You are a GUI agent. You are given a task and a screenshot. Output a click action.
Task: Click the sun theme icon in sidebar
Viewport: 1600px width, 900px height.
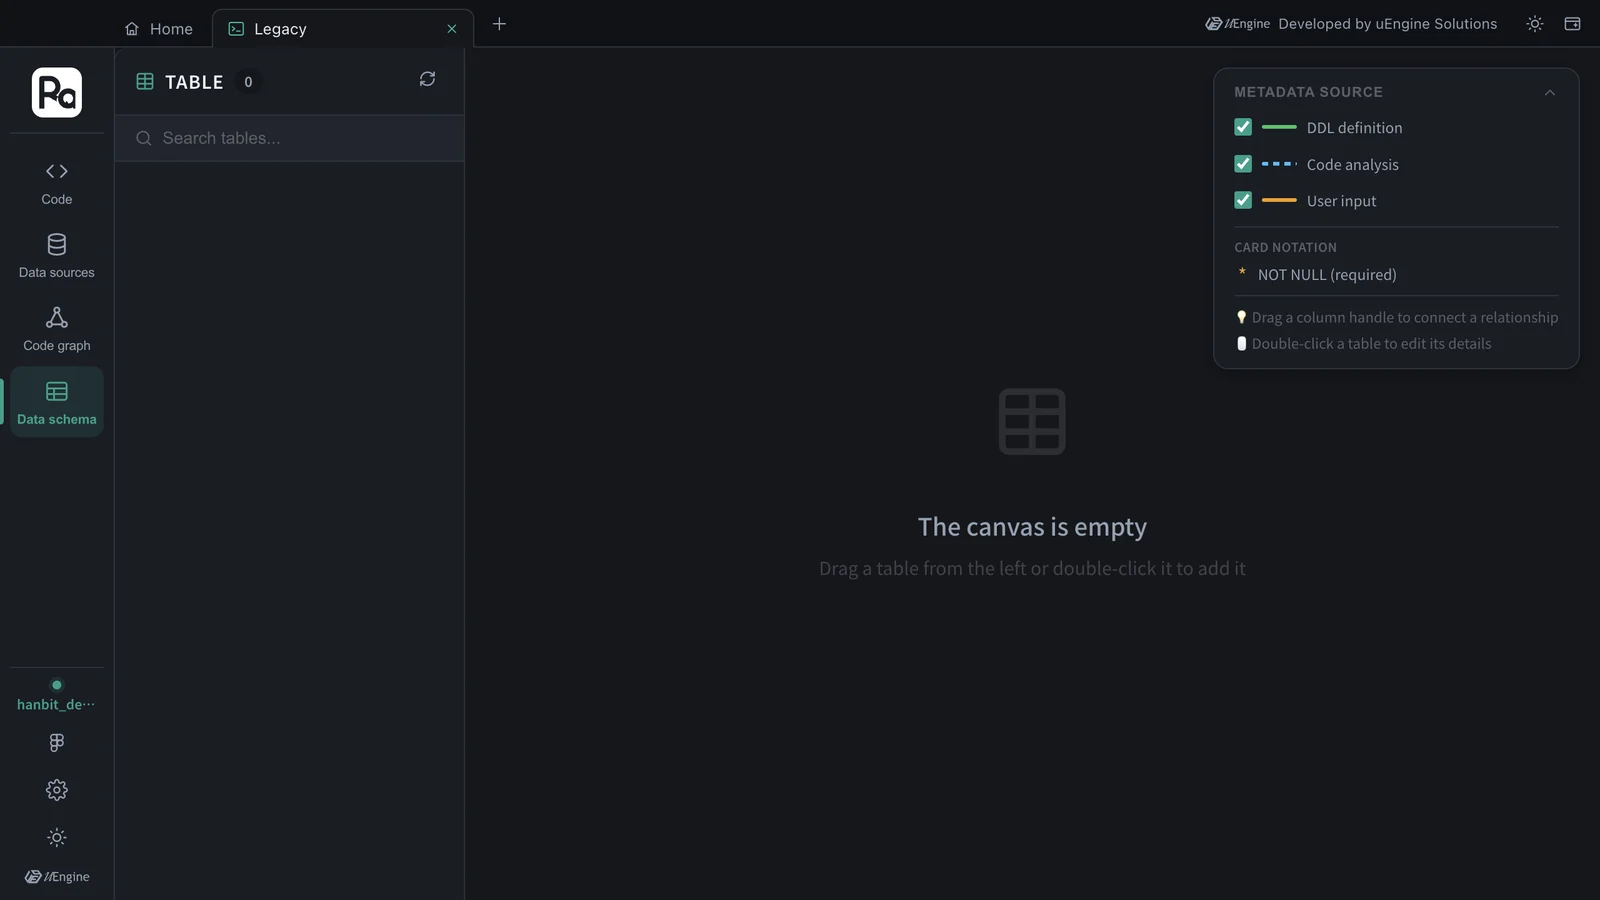(57, 838)
